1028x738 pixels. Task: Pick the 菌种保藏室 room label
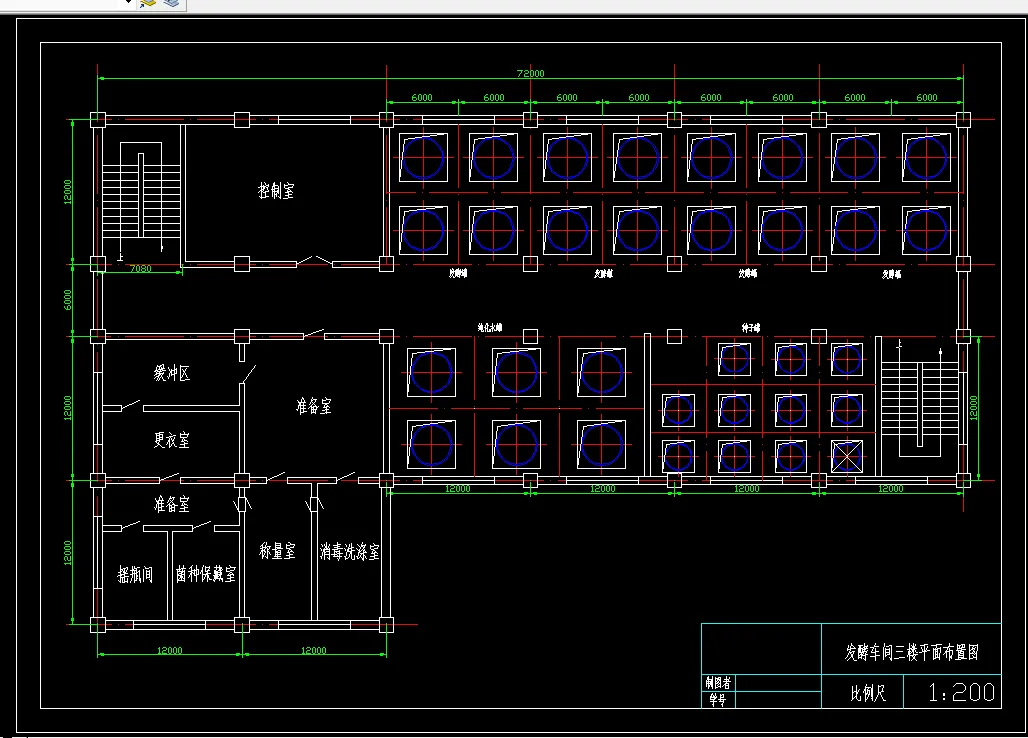(x=205, y=574)
